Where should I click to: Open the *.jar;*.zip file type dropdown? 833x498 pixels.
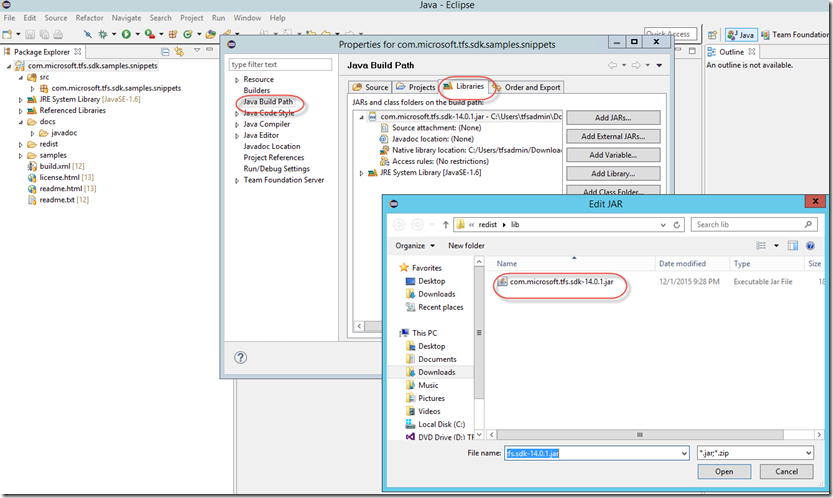[x=755, y=453]
